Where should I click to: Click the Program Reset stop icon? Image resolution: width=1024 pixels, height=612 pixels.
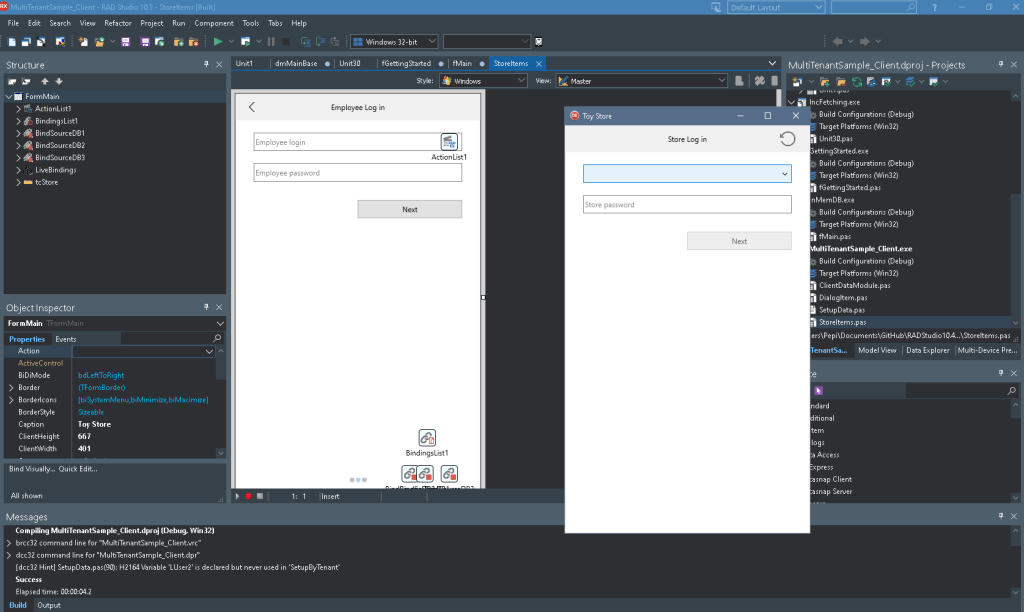[x=286, y=42]
